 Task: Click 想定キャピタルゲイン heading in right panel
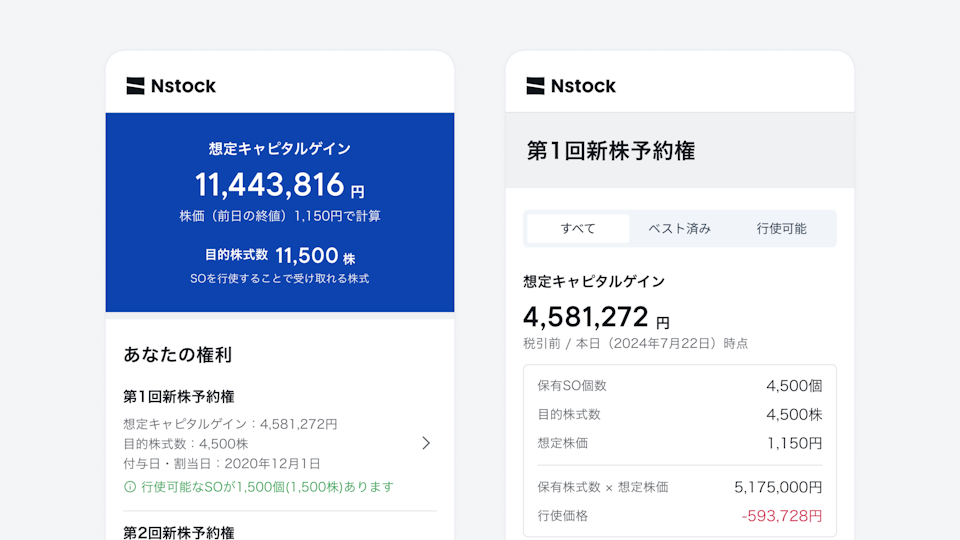click(x=594, y=281)
